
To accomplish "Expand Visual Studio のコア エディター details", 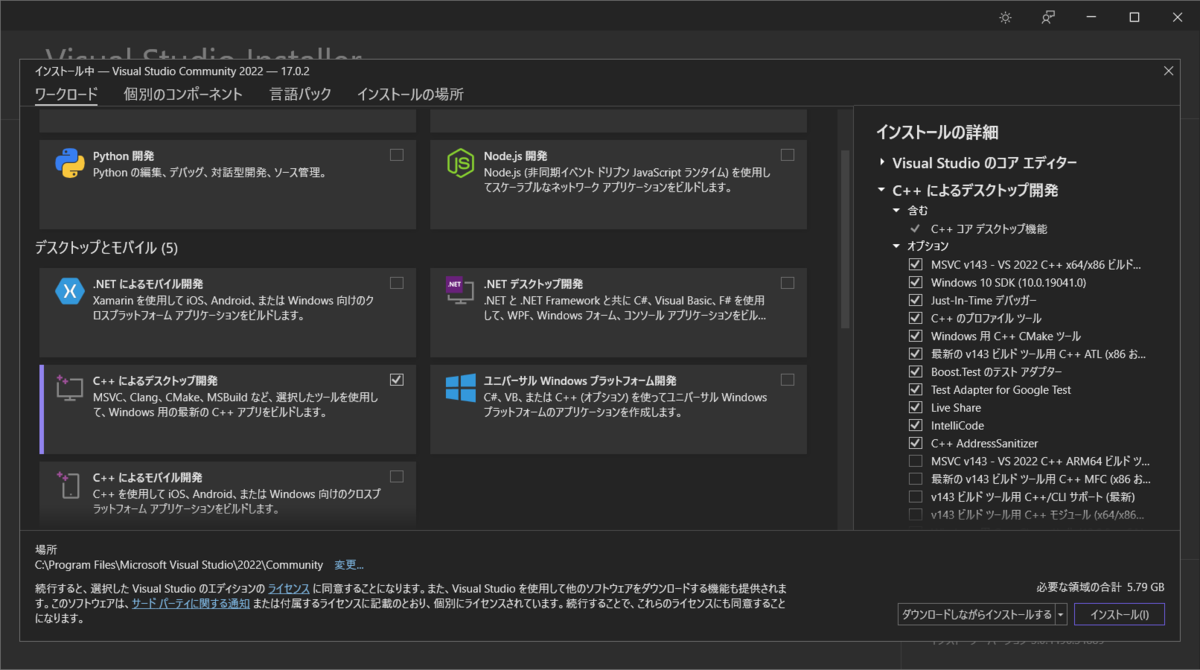I will (x=882, y=163).
